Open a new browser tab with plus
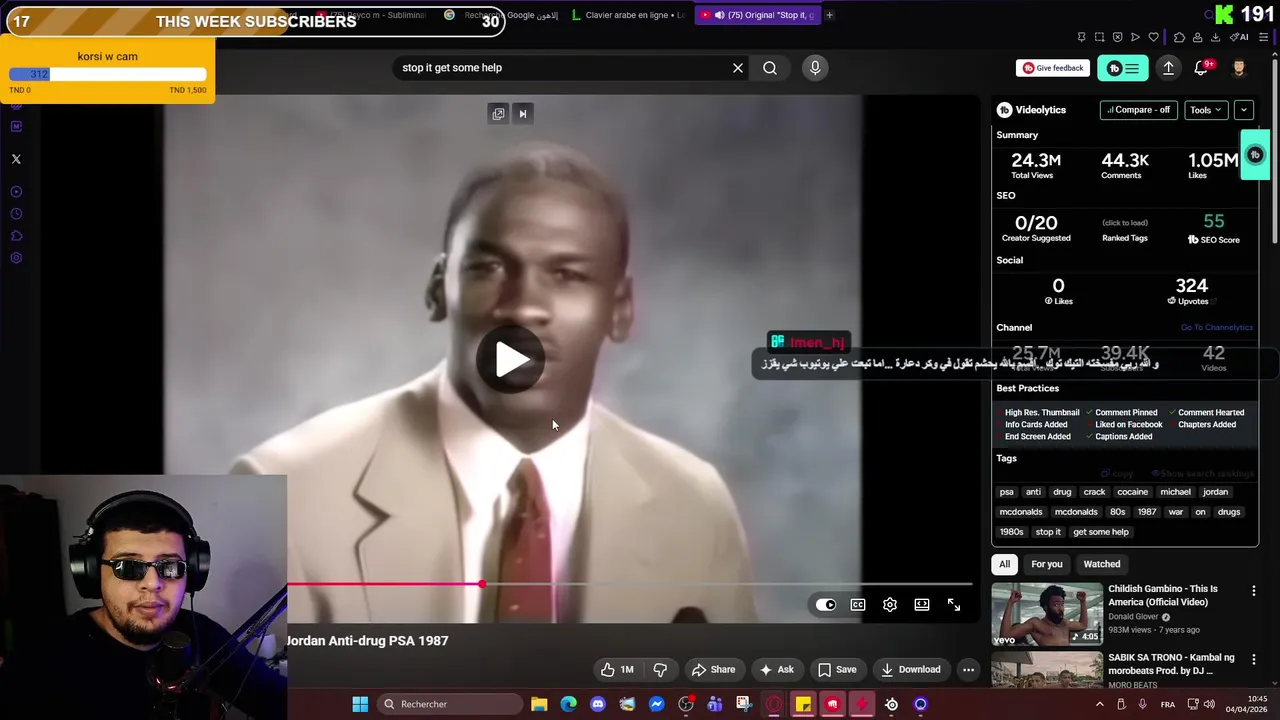 coord(829,15)
